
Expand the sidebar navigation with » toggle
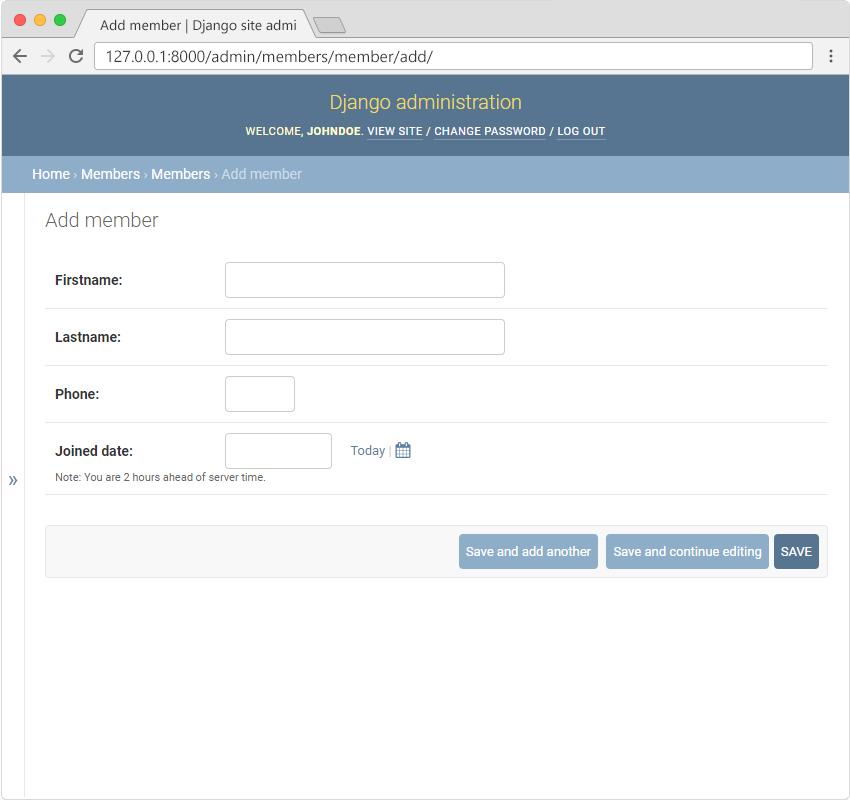(x=13, y=480)
